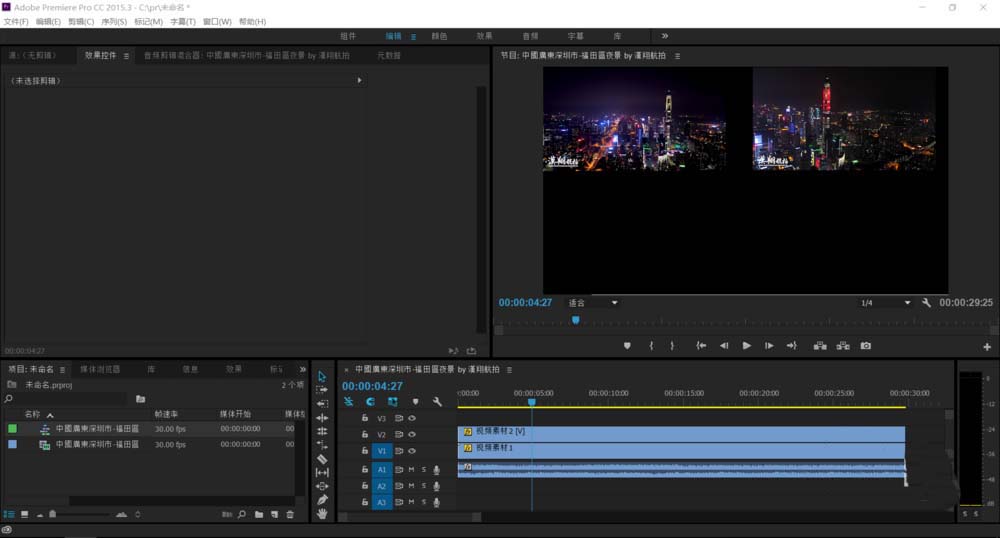Viewport: 1000px width, 538px height.
Task: Click the trash icon in project panel
Action: [x=290, y=514]
